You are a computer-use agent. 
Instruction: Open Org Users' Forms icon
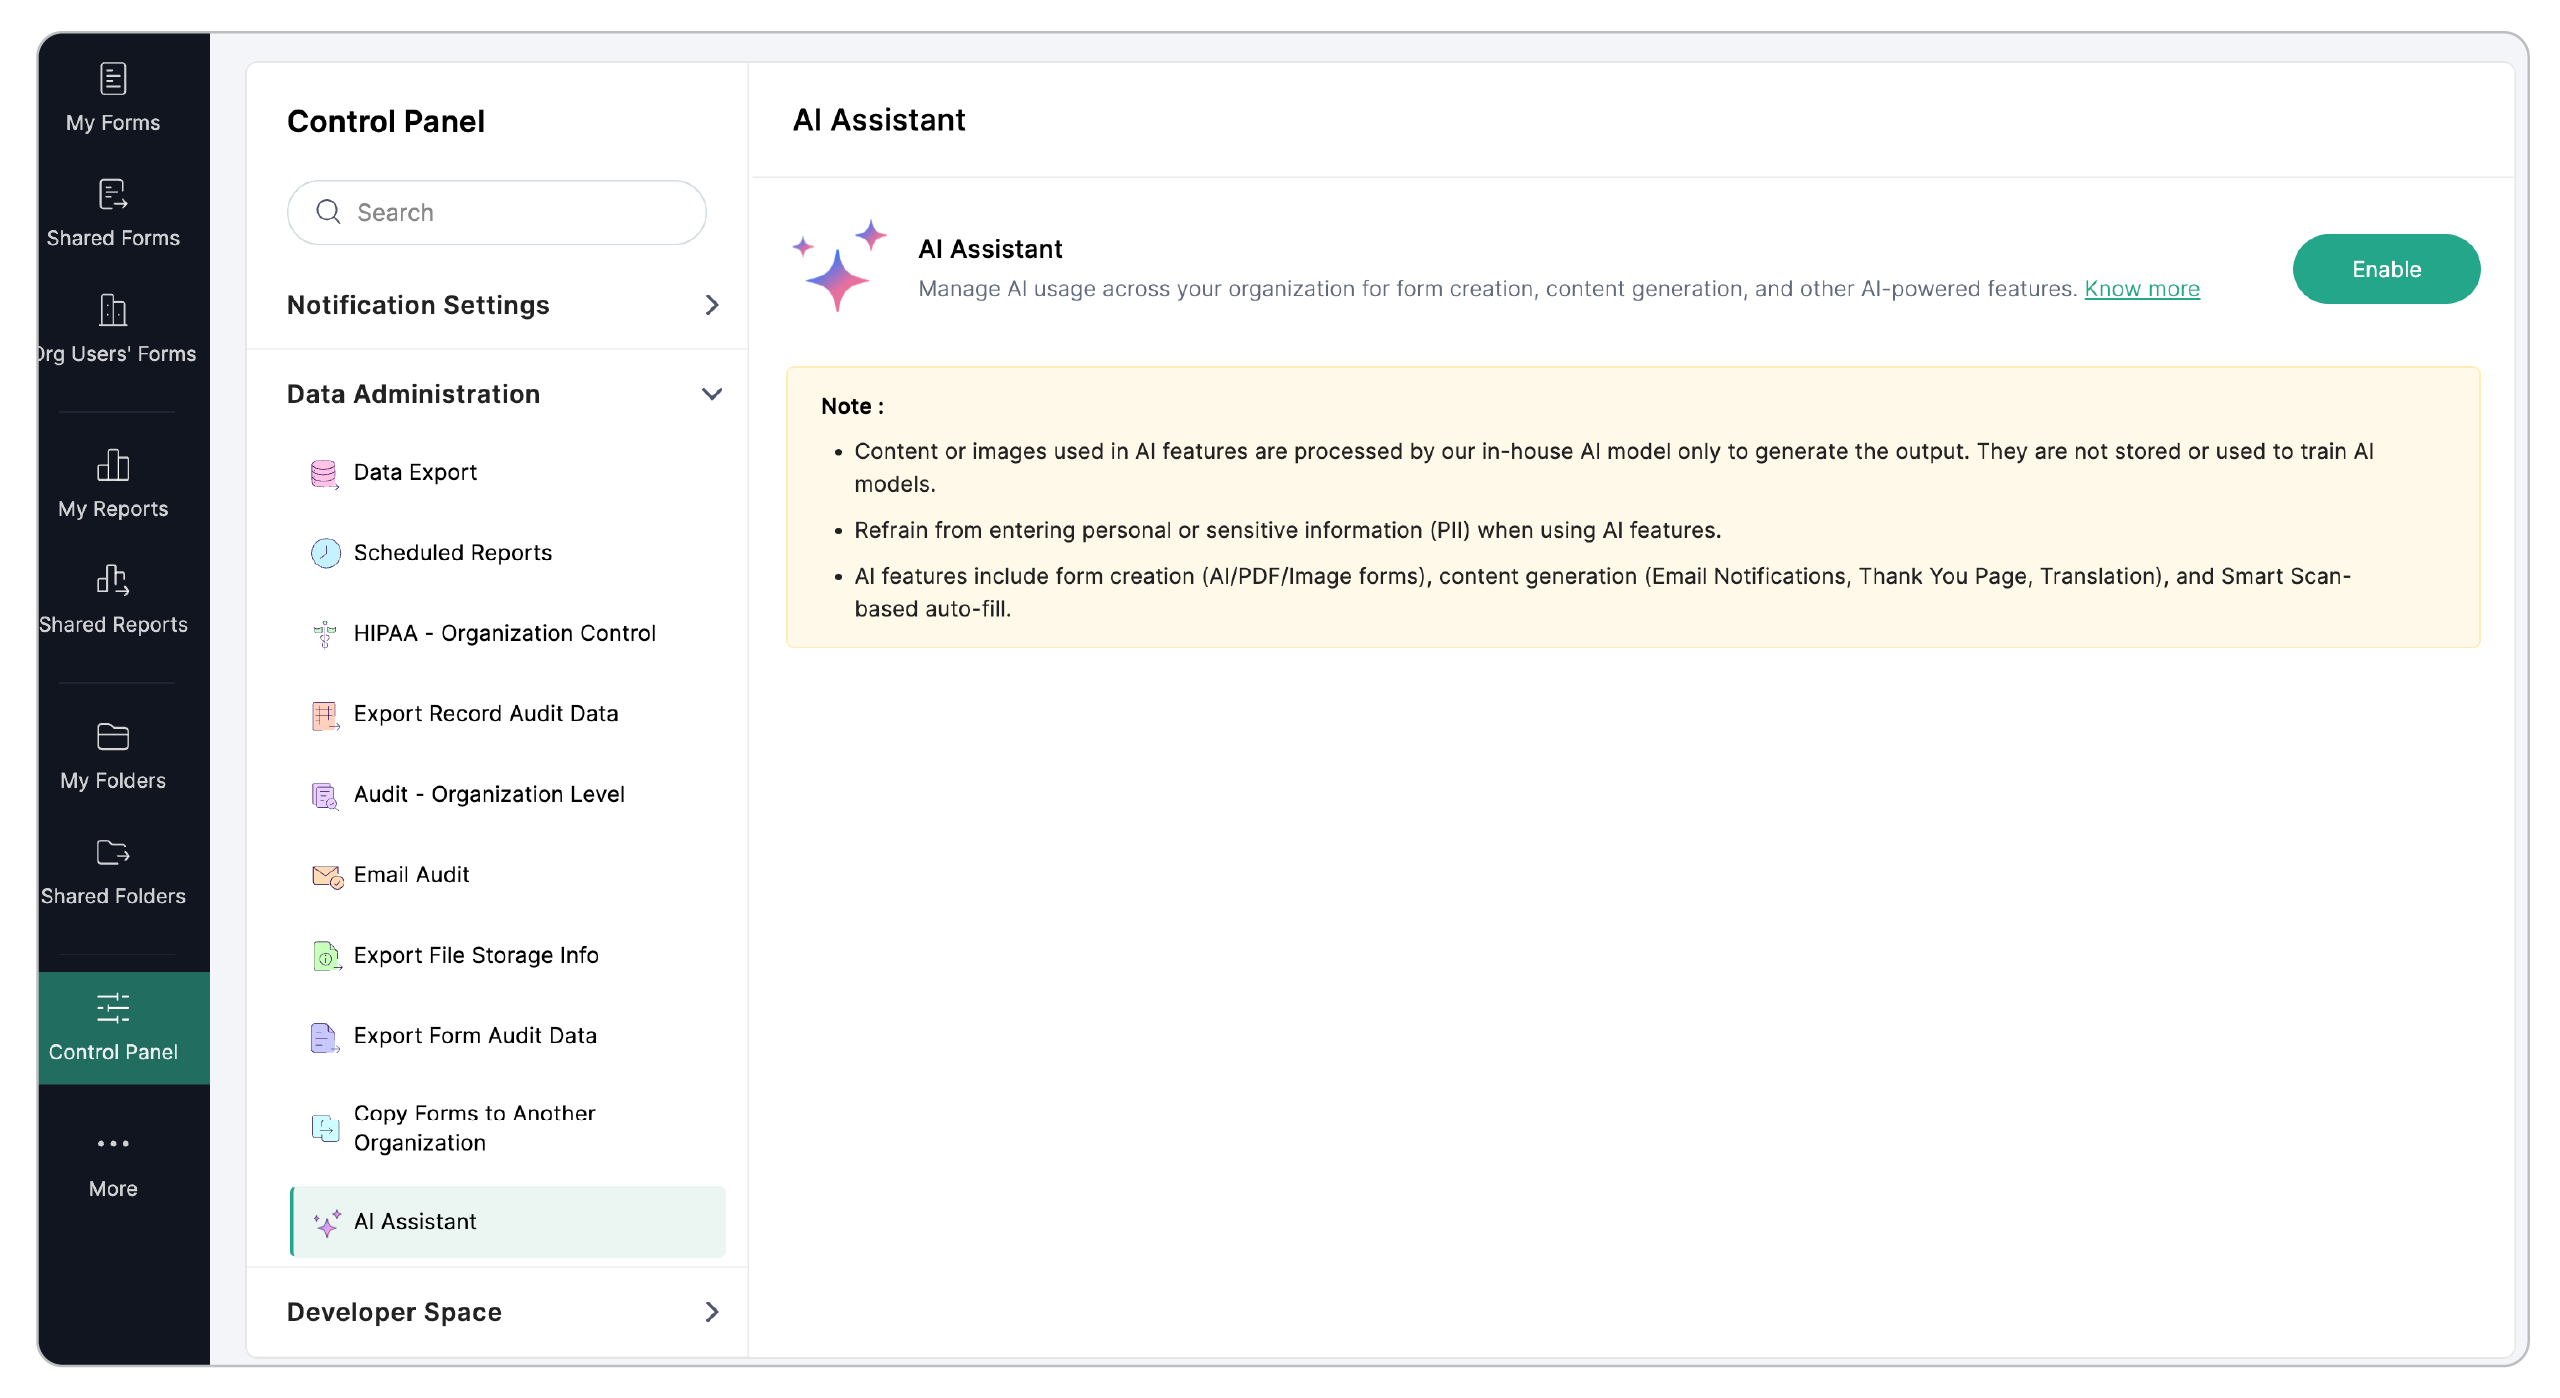click(113, 310)
